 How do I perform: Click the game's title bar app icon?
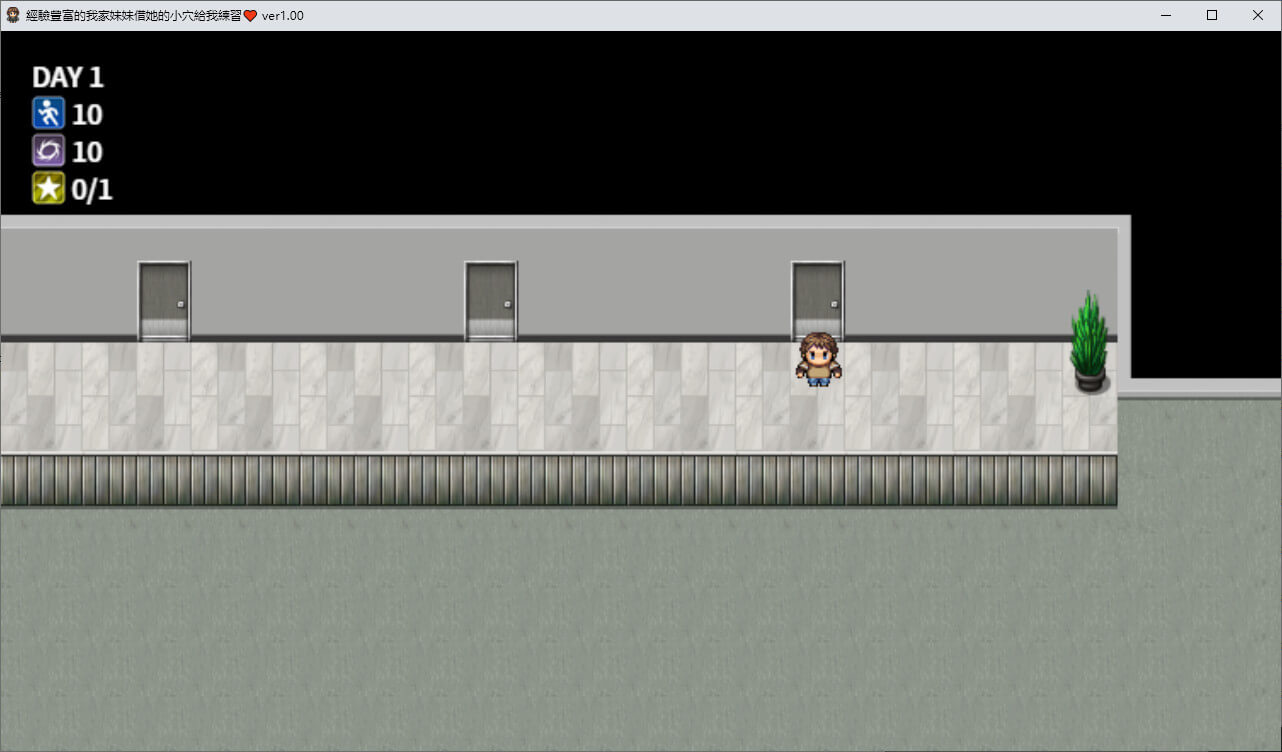(x=13, y=15)
